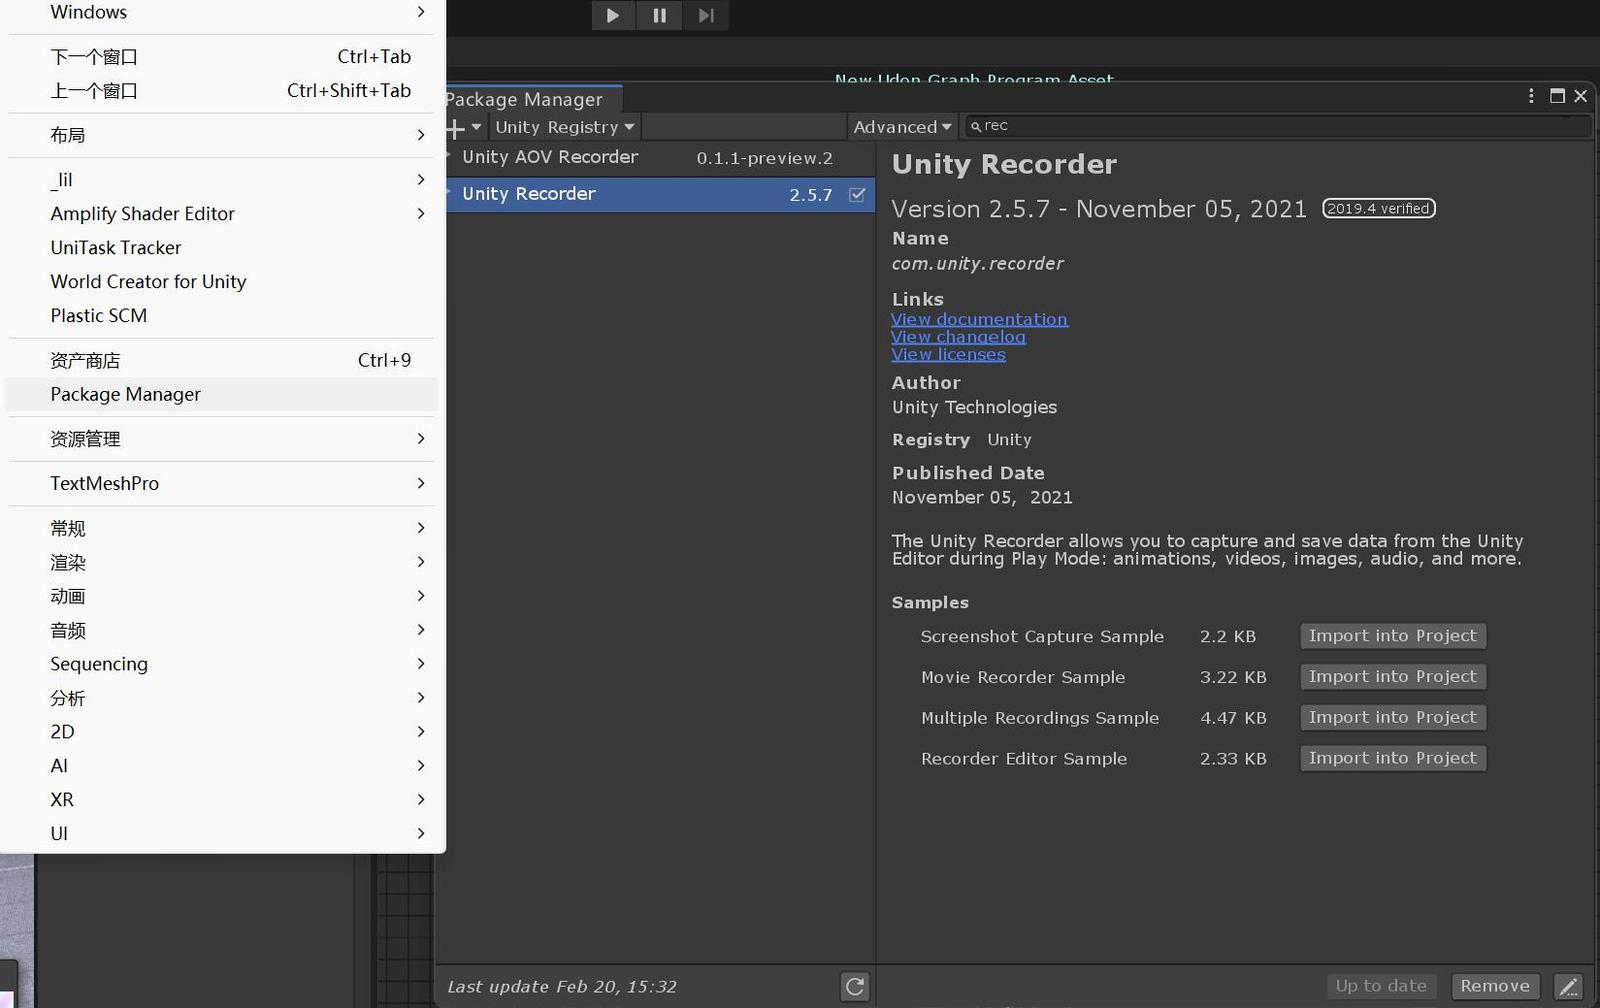Open 资产商店 menu item

point(222,360)
